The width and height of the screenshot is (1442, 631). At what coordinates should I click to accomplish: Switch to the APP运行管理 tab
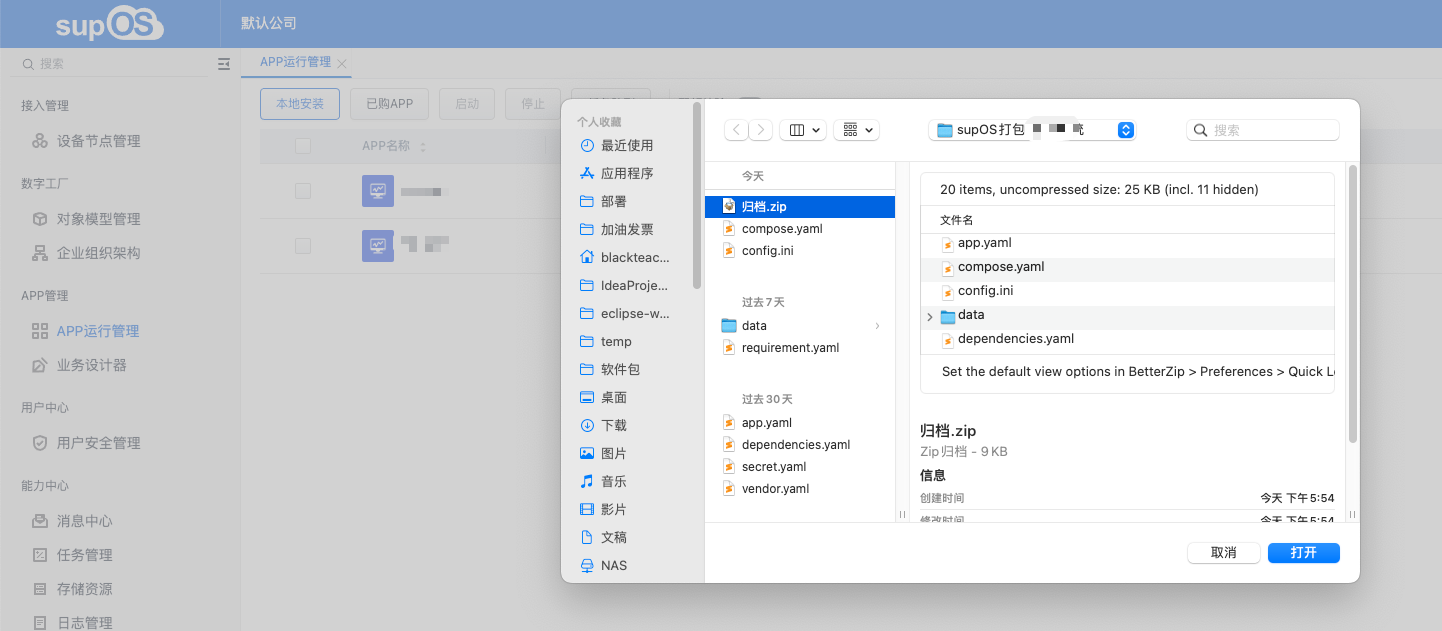(x=295, y=62)
